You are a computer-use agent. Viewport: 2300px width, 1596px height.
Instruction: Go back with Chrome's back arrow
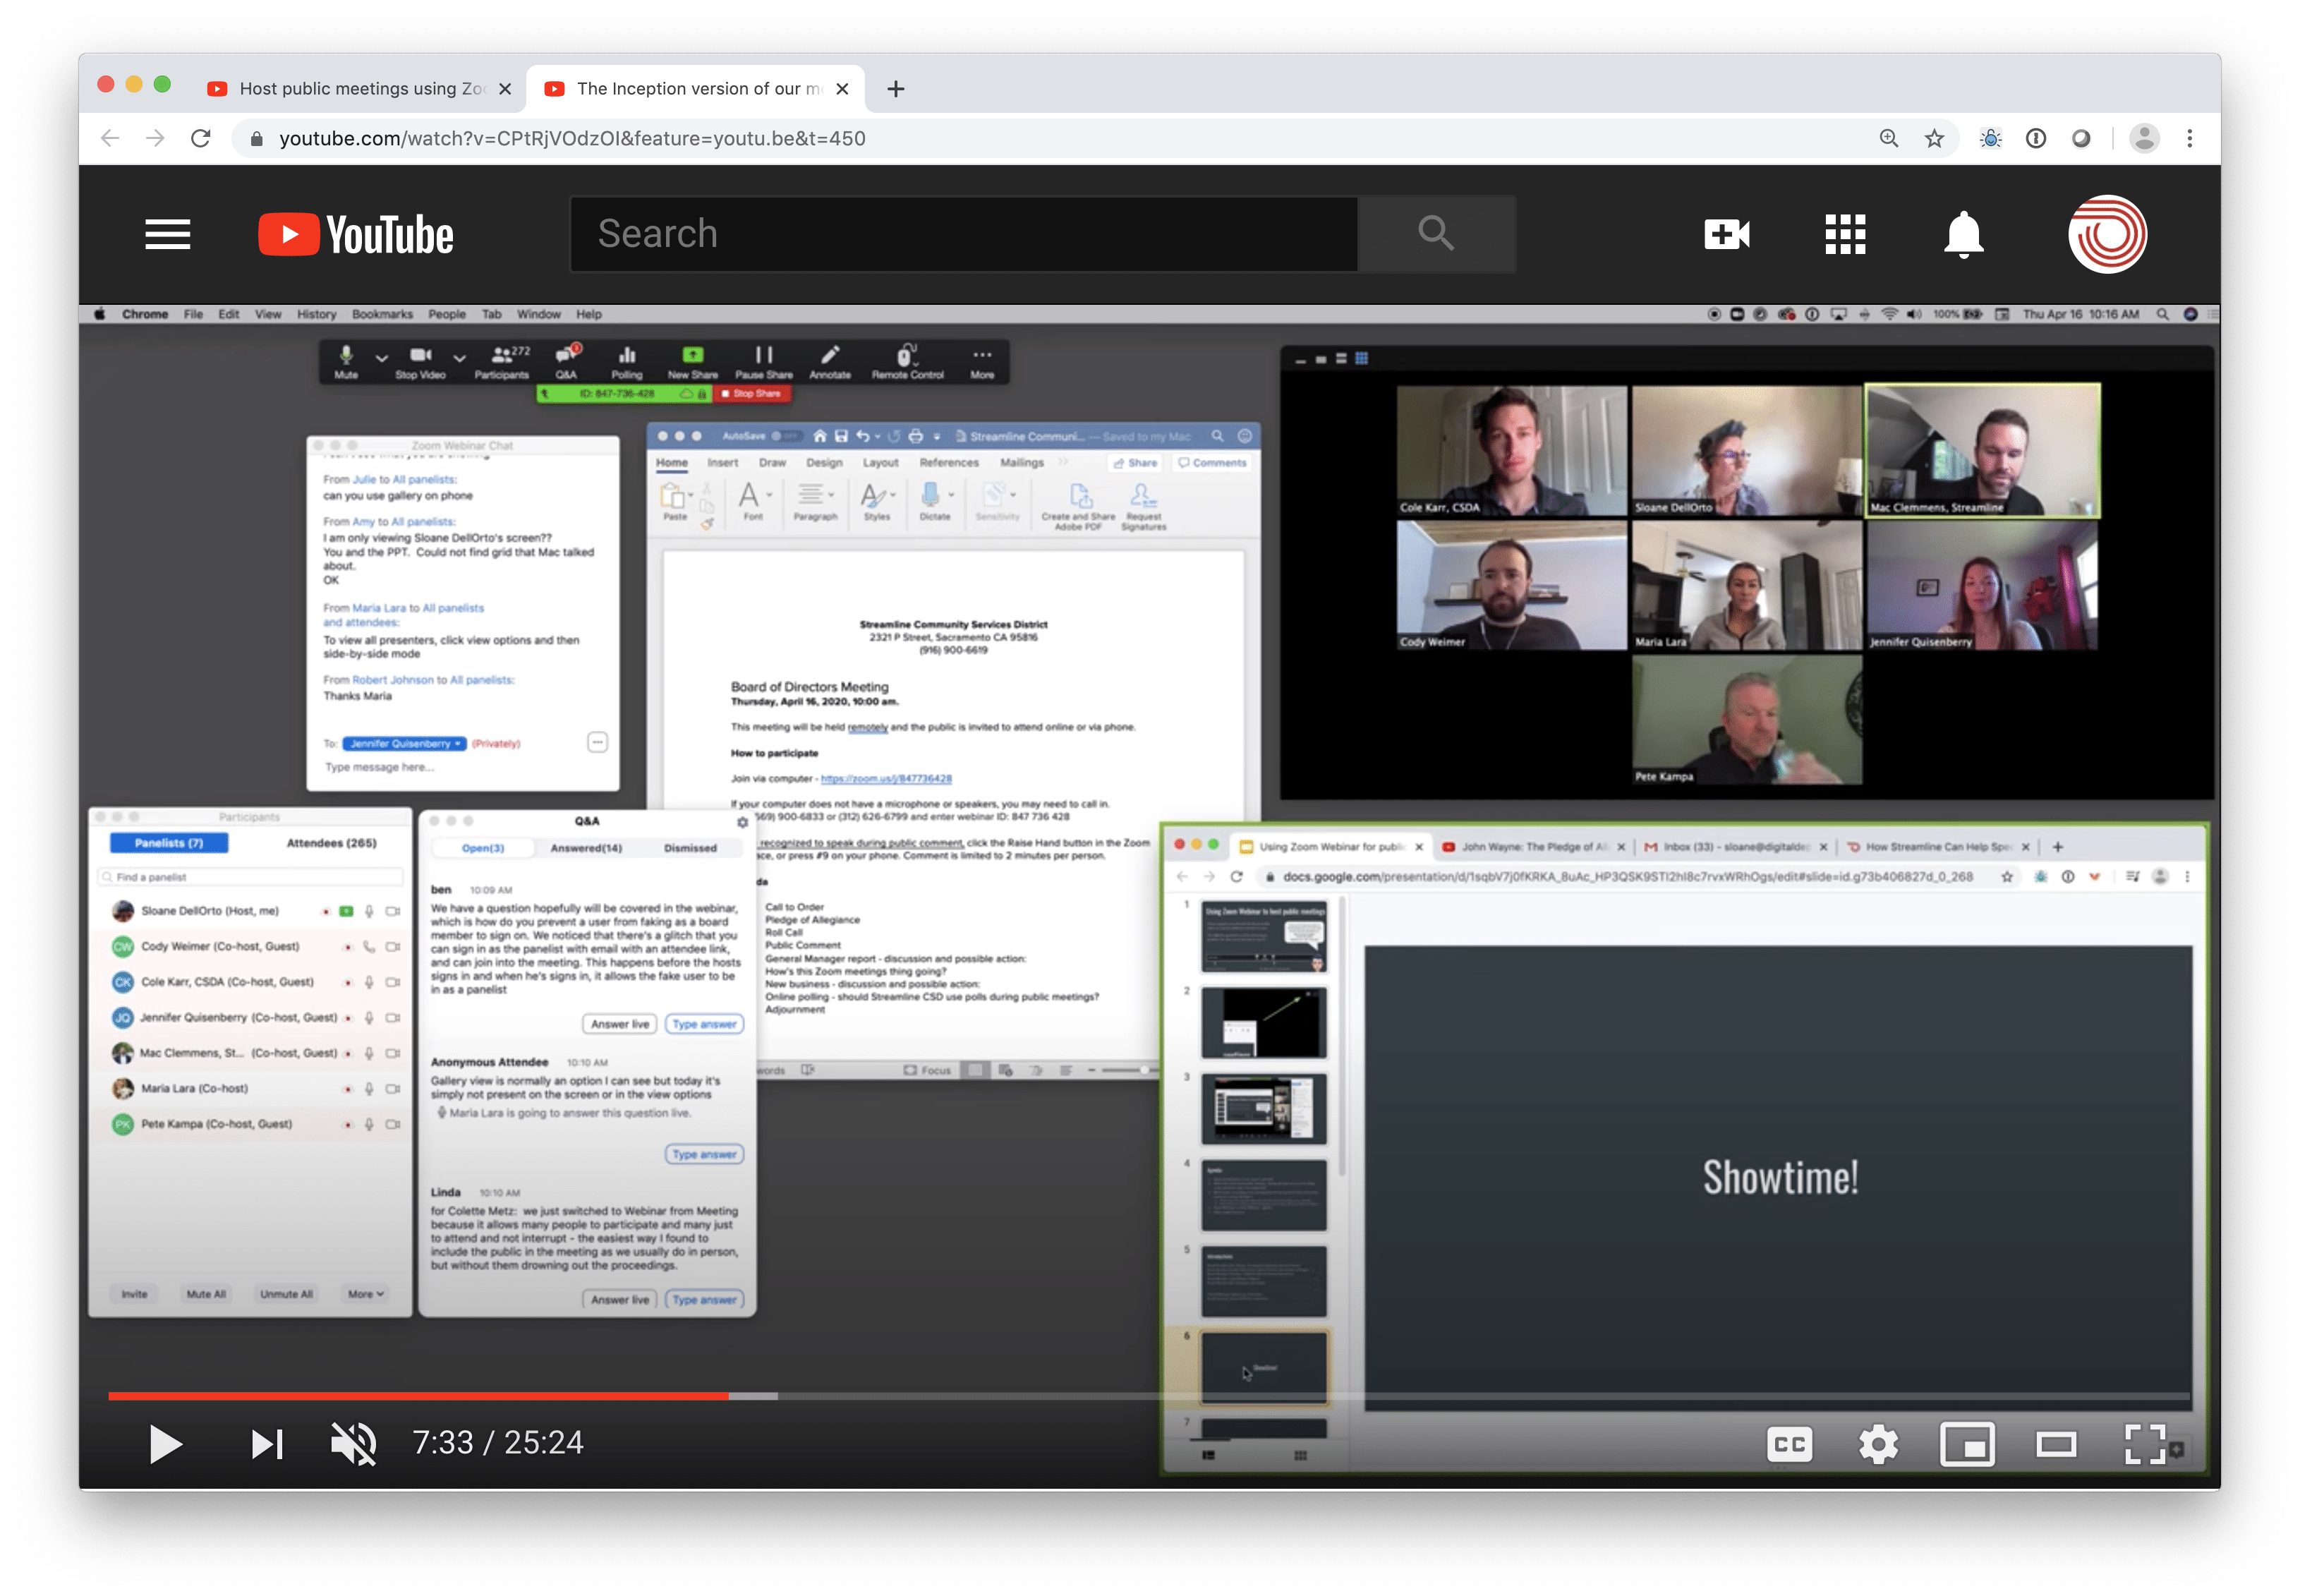click(x=110, y=138)
